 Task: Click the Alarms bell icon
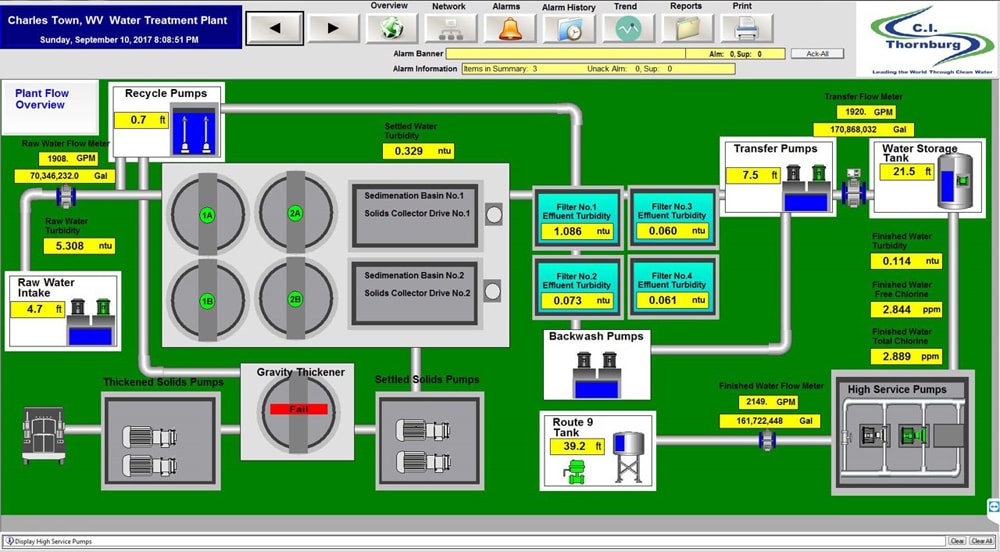point(510,28)
